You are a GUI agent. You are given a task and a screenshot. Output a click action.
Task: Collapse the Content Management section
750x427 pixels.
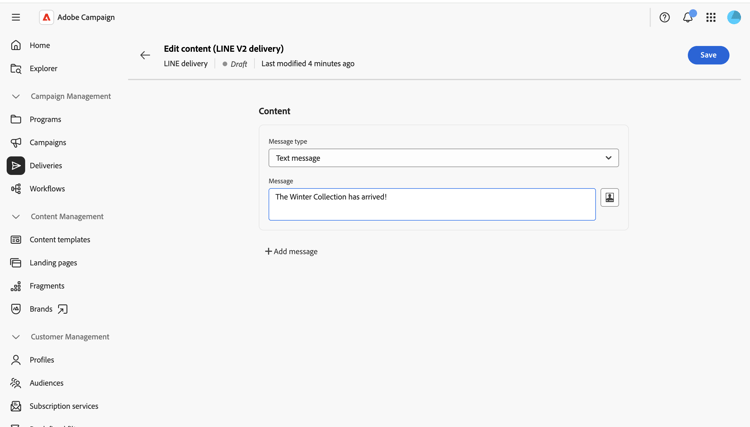pos(16,217)
